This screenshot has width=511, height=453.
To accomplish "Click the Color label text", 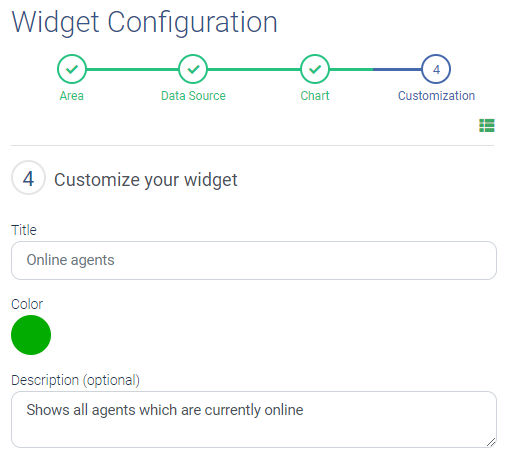I will [27, 304].
